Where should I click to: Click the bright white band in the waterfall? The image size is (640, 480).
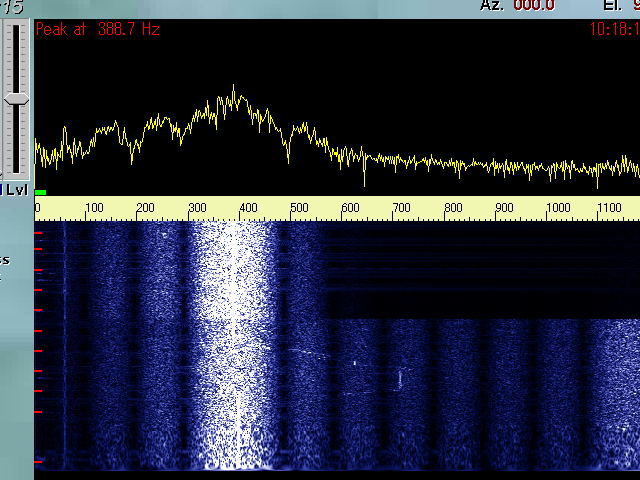[235, 340]
